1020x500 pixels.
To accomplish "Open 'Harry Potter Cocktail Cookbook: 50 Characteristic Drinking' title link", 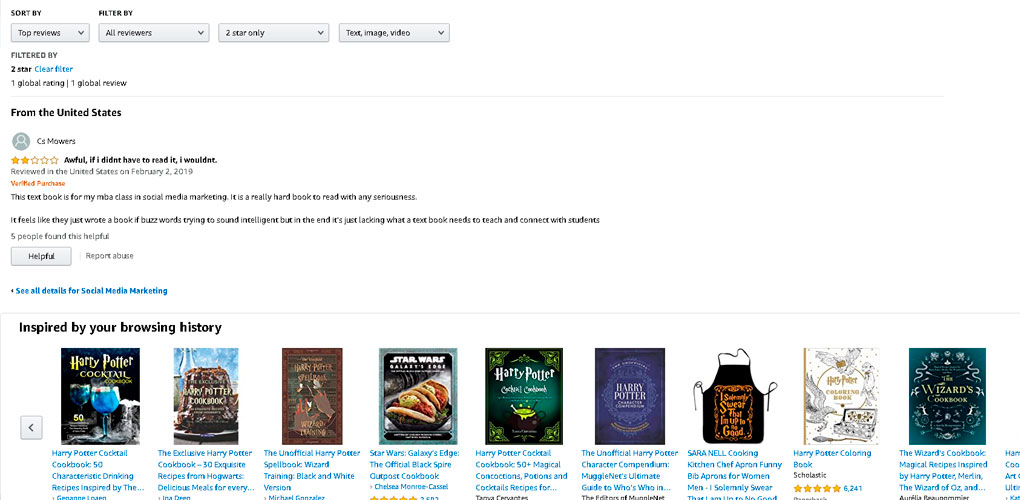I will tap(98, 470).
